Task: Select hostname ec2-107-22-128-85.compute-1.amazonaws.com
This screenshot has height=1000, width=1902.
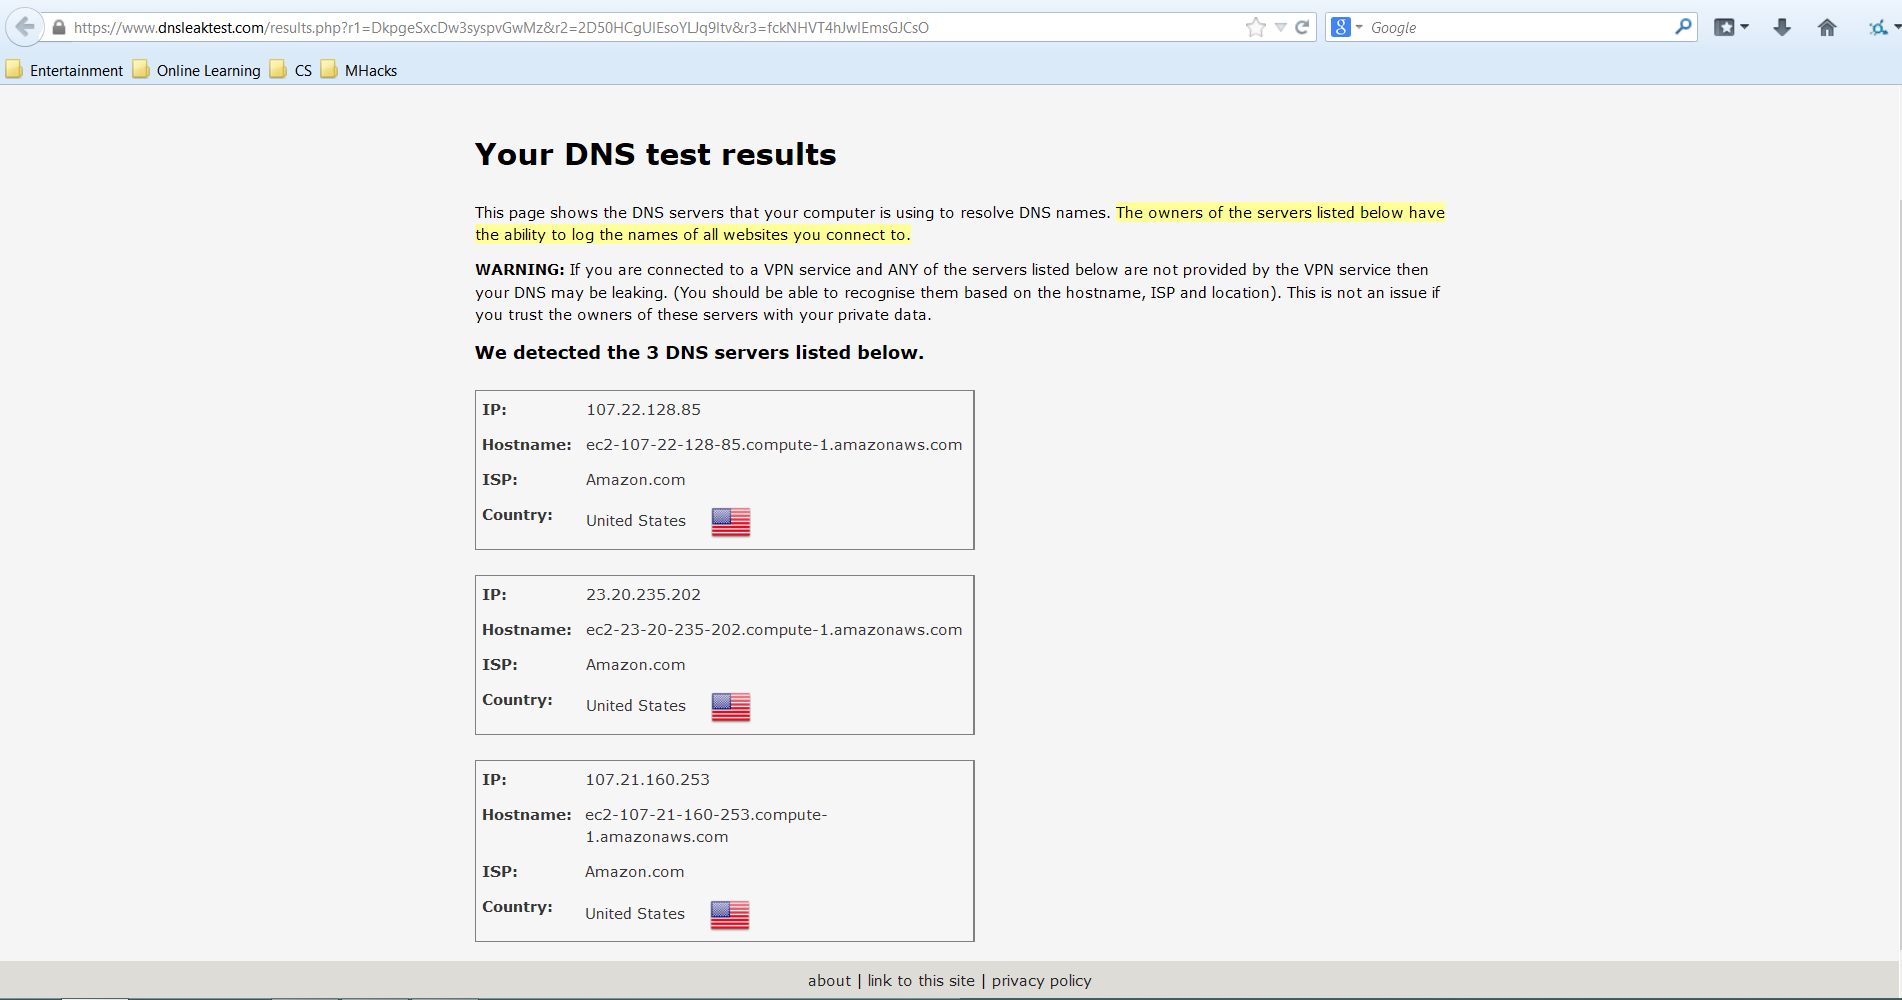Action: pos(774,445)
